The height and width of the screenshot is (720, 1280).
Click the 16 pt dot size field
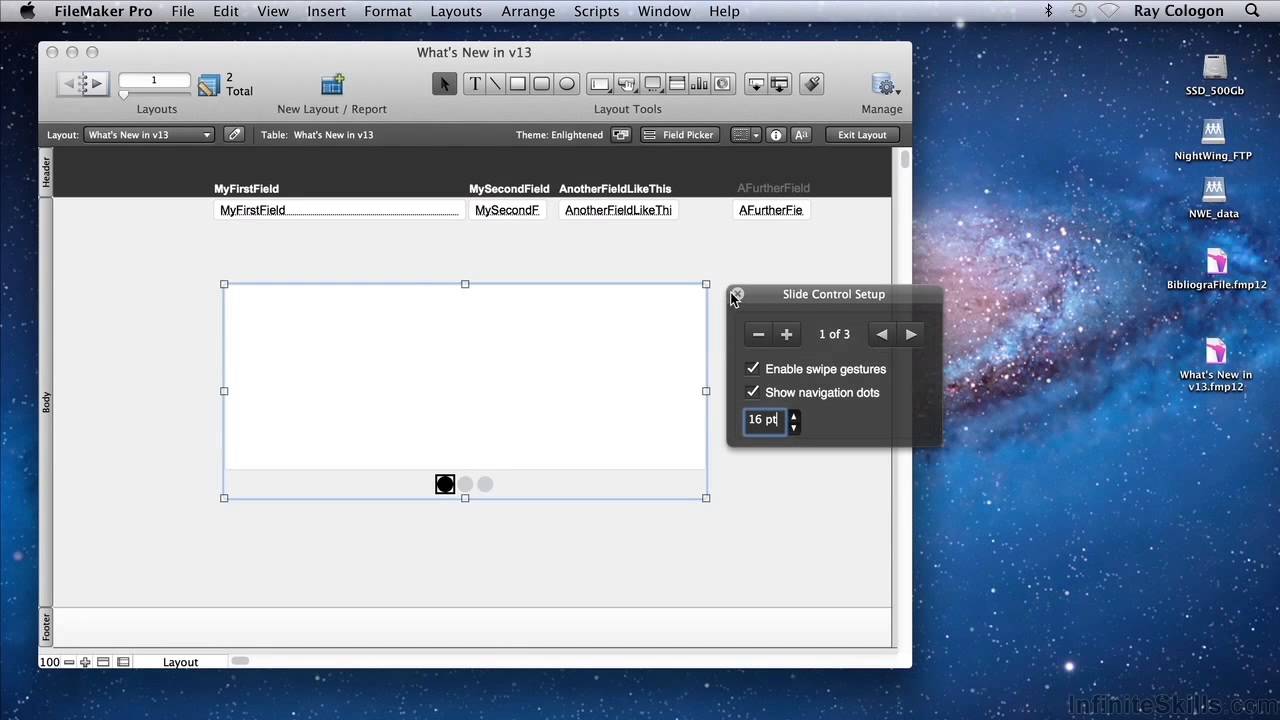coord(765,420)
